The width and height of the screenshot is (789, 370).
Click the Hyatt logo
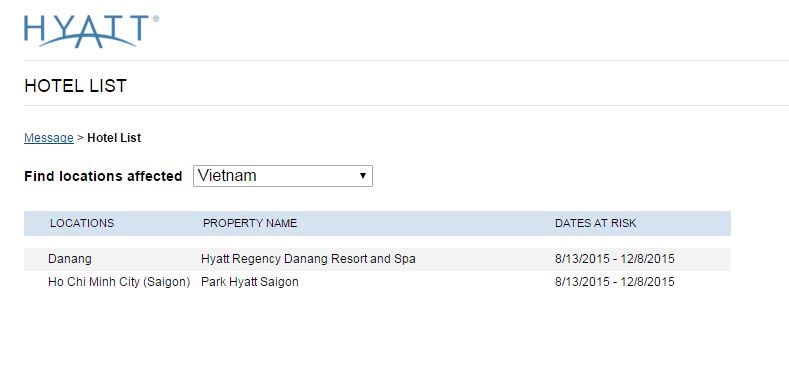(91, 31)
